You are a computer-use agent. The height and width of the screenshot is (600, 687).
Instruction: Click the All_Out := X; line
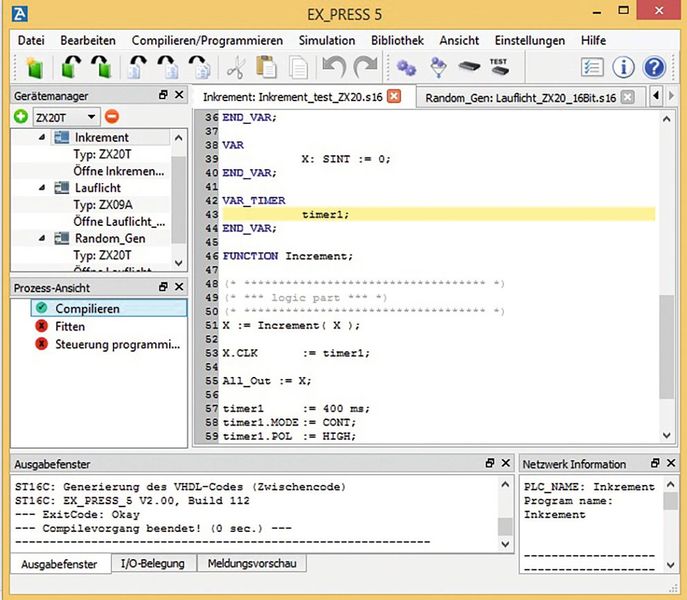coord(267,380)
